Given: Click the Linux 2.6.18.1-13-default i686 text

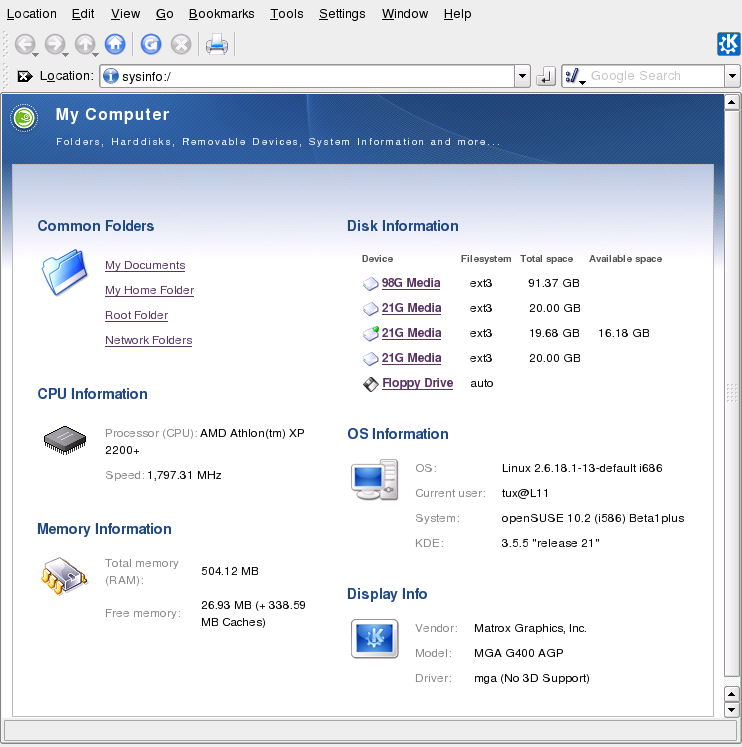Looking at the screenshot, I should coord(582,468).
